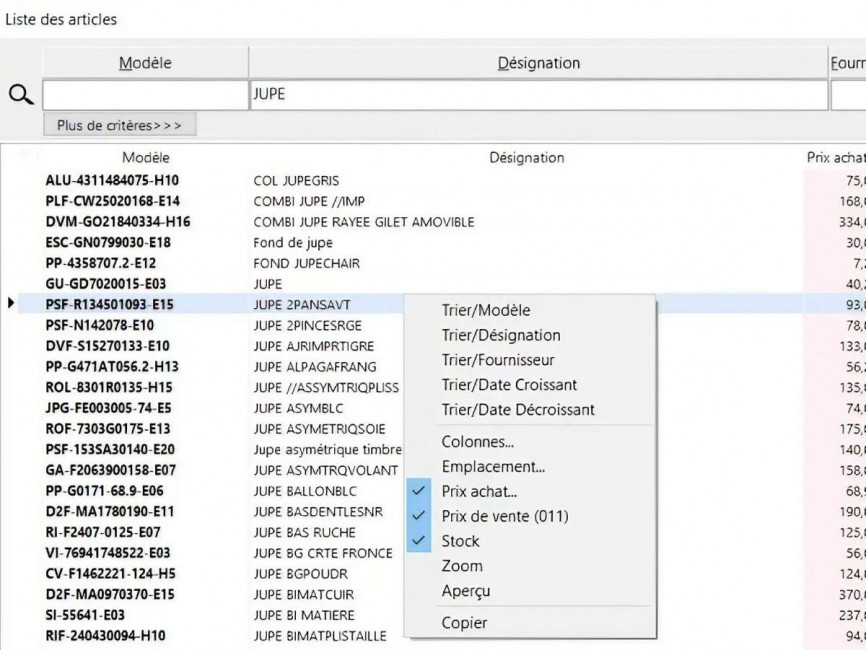Select Trier/Date Décroissant sorting
Screen dimensions: 866x650
point(517,409)
